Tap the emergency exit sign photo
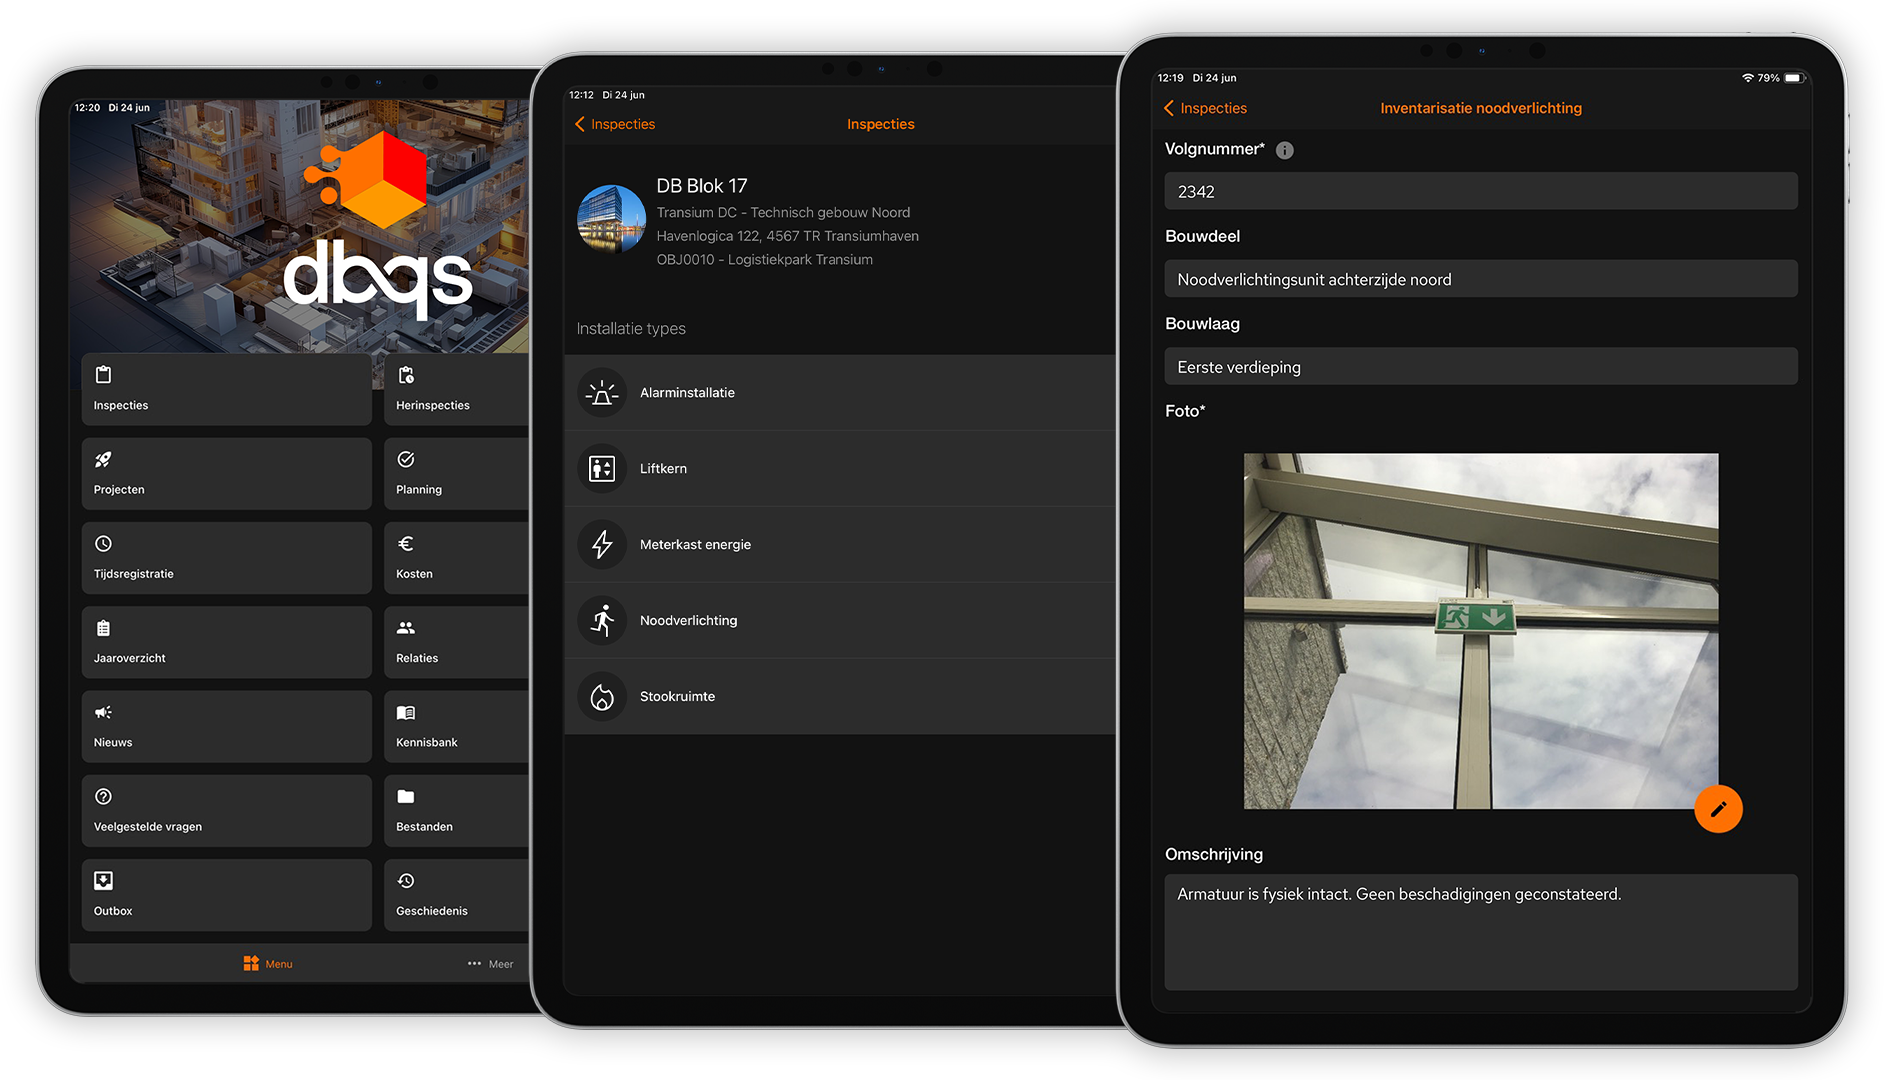The image size is (1885, 1080). coord(1480,631)
